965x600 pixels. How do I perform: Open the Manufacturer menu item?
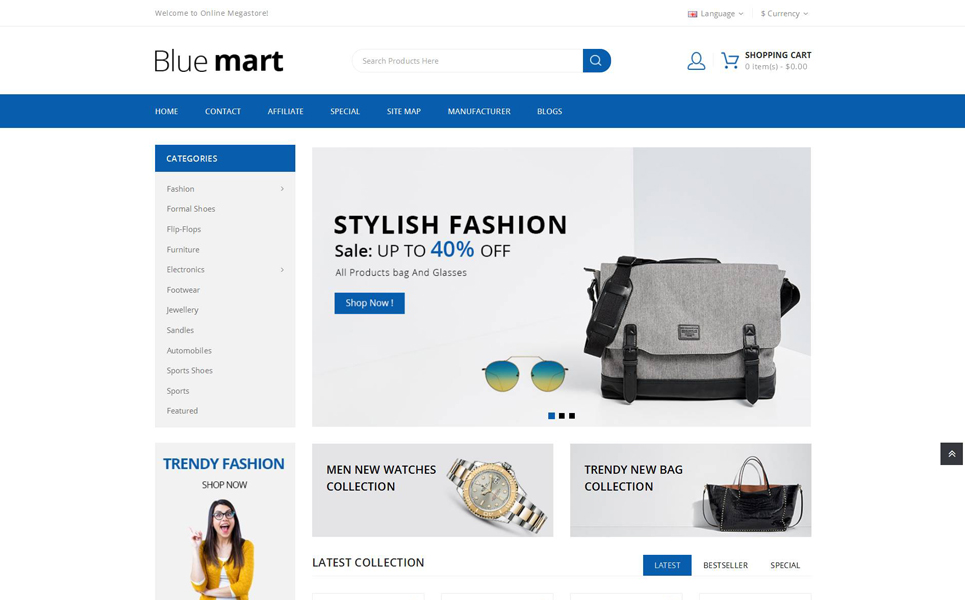tap(479, 111)
